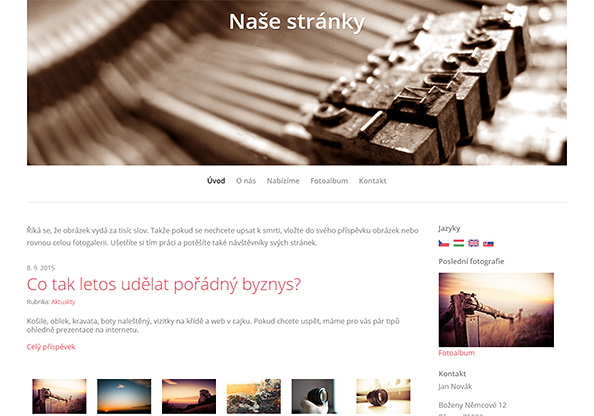Open Fotoalbum in the top navigation
This screenshot has height=416, width=594.
coord(329,181)
